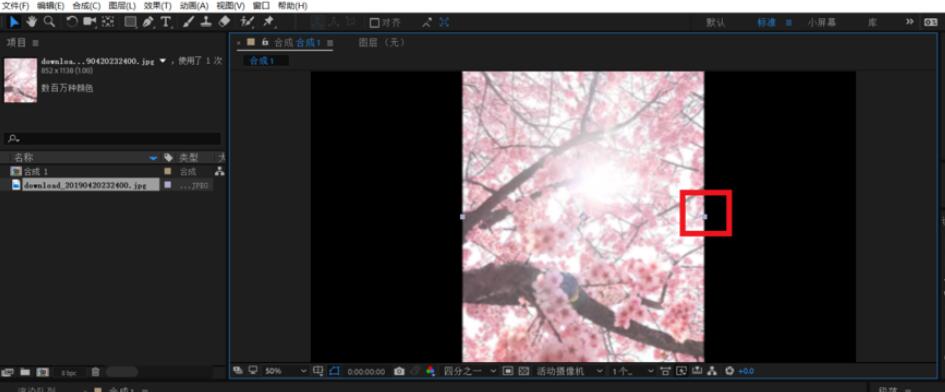Open the 四分之一 resolution dropdown
The width and height of the screenshot is (945, 392).
coord(470,371)
